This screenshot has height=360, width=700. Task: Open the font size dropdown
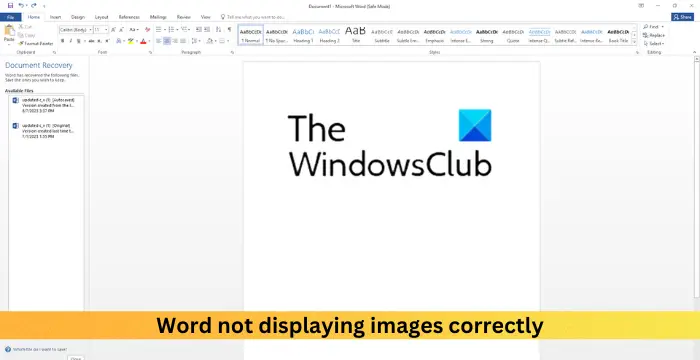click(101, 29)
